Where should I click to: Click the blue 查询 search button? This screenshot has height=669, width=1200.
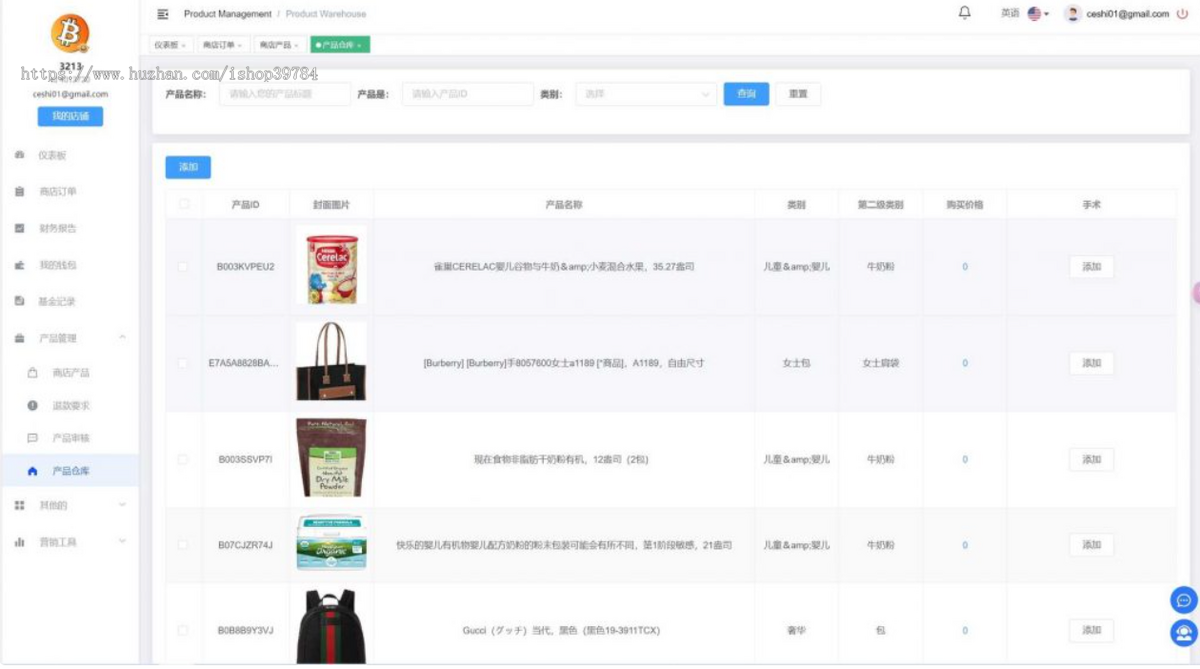(746, 94)
